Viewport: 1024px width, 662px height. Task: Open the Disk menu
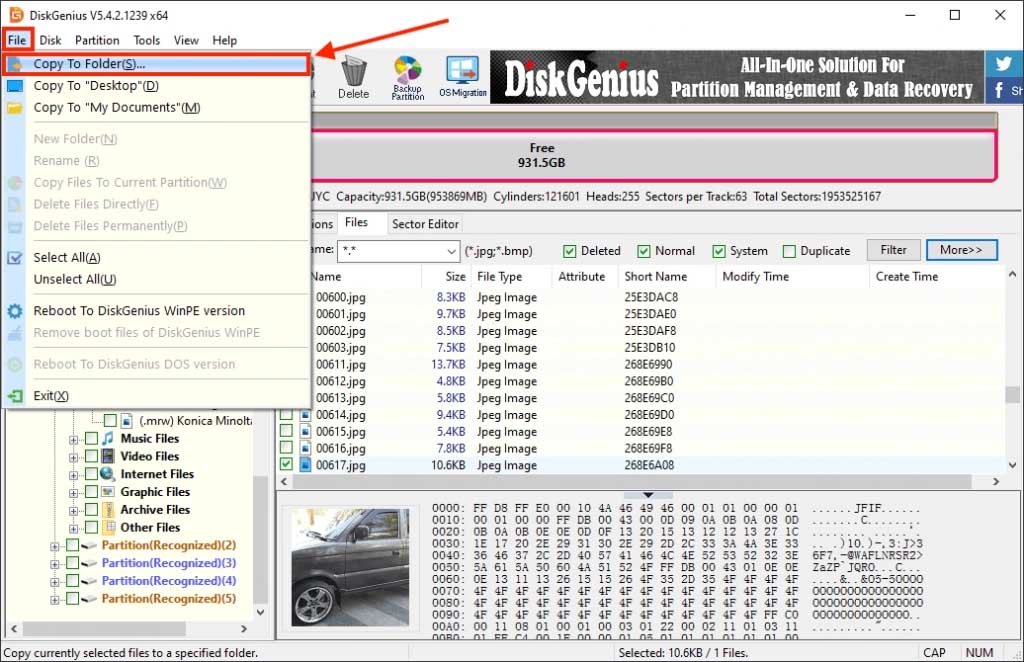click(50, 40)
